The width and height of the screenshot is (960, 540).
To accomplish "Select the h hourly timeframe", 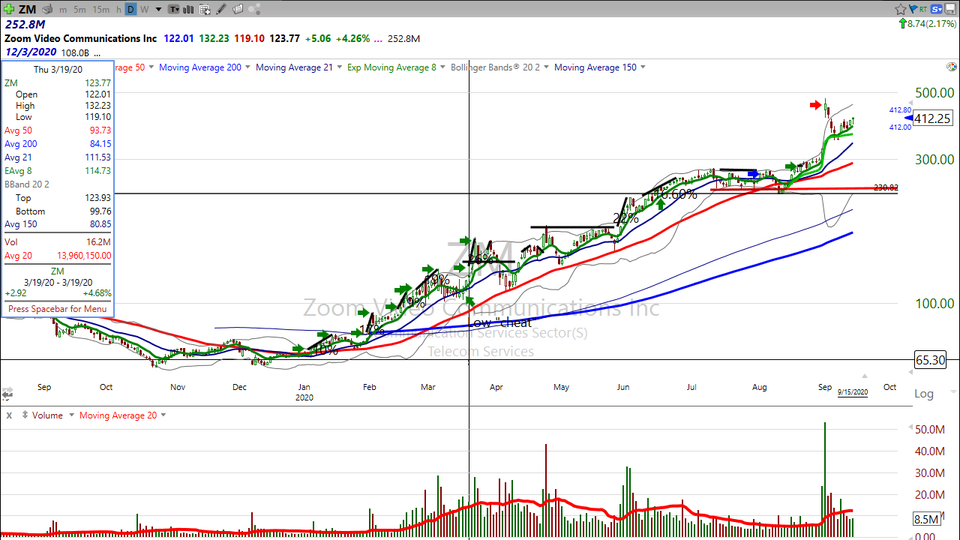I will pos(119,10).
